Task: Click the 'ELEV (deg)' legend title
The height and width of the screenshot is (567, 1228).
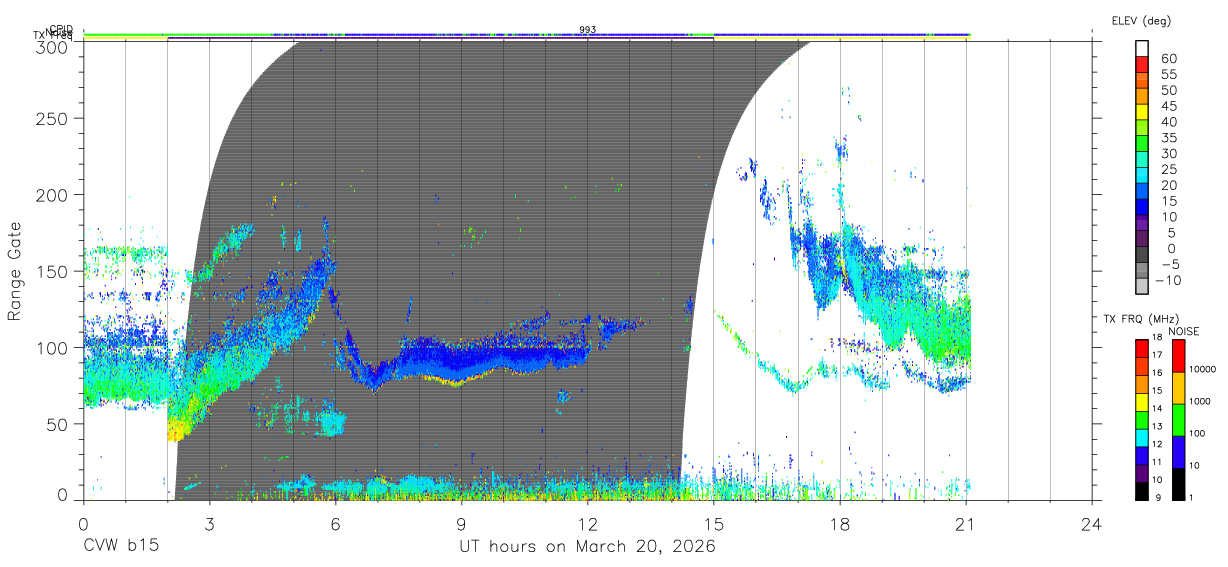Action: pyautogui.click(x=1141, y=20)
